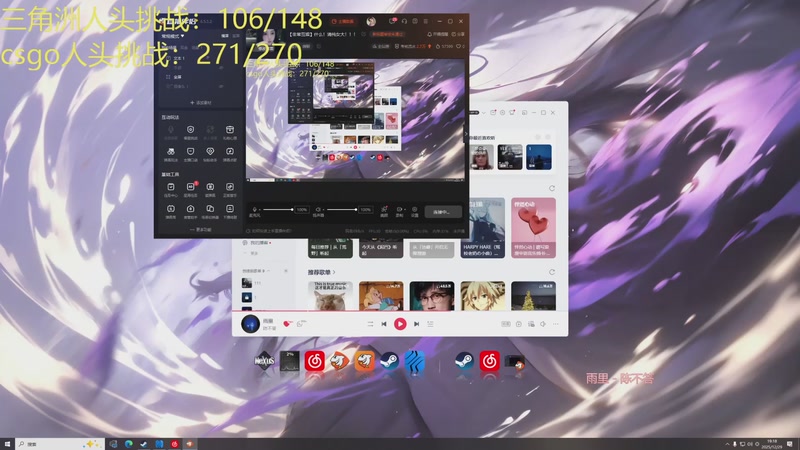Open the 常规模式 mode dropdown in stream app
Screen dimensions: 800x450
click(172, 36)
